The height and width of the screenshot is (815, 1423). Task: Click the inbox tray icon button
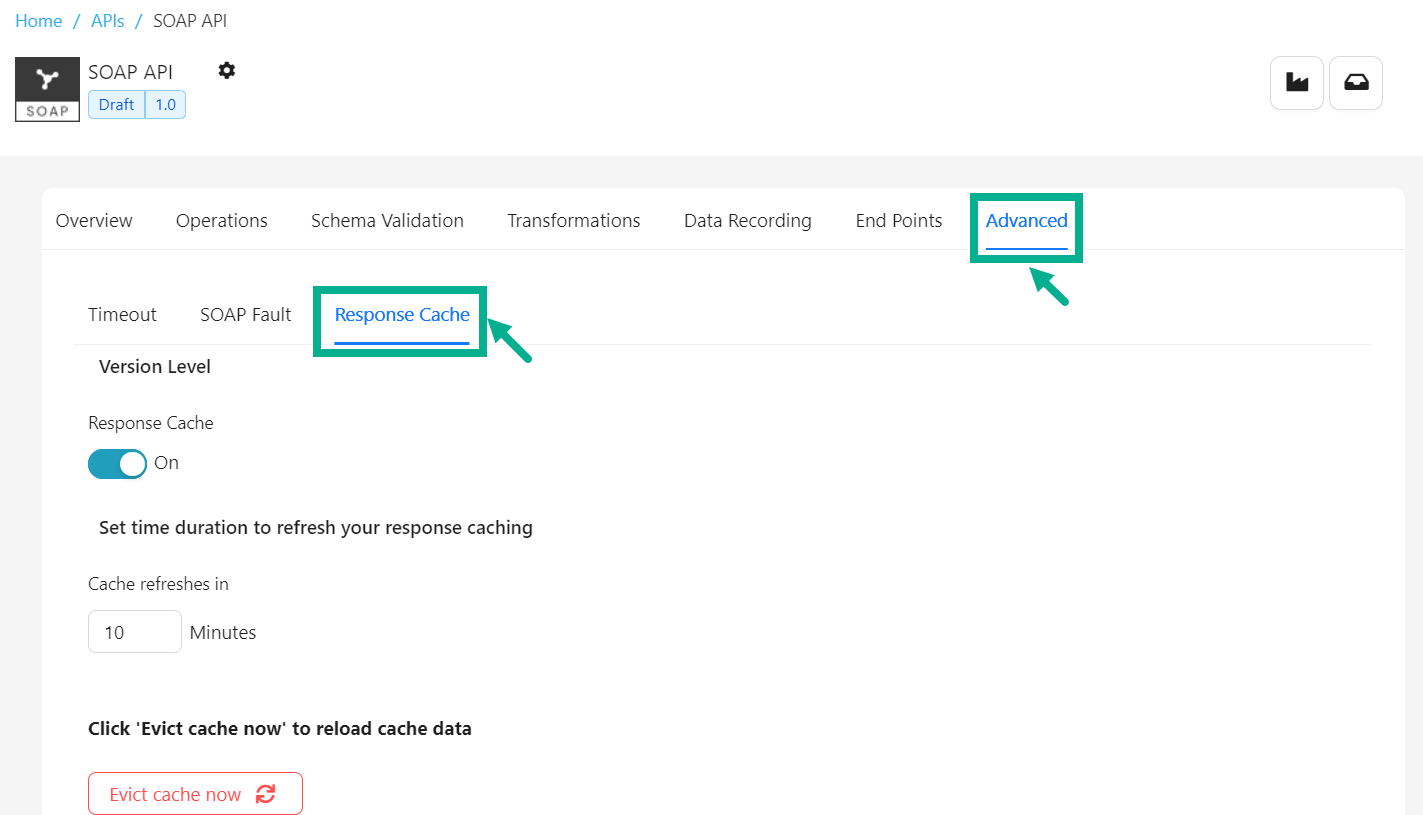pos(1356,83)
